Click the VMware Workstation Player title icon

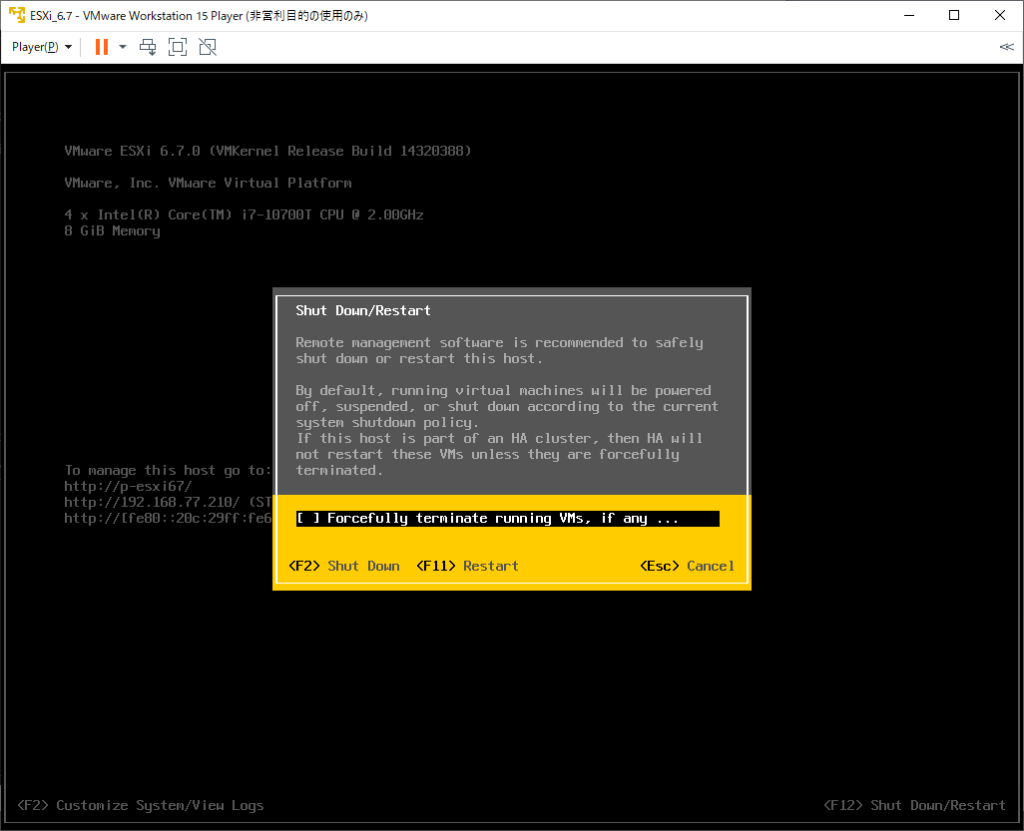pos(16,15)
